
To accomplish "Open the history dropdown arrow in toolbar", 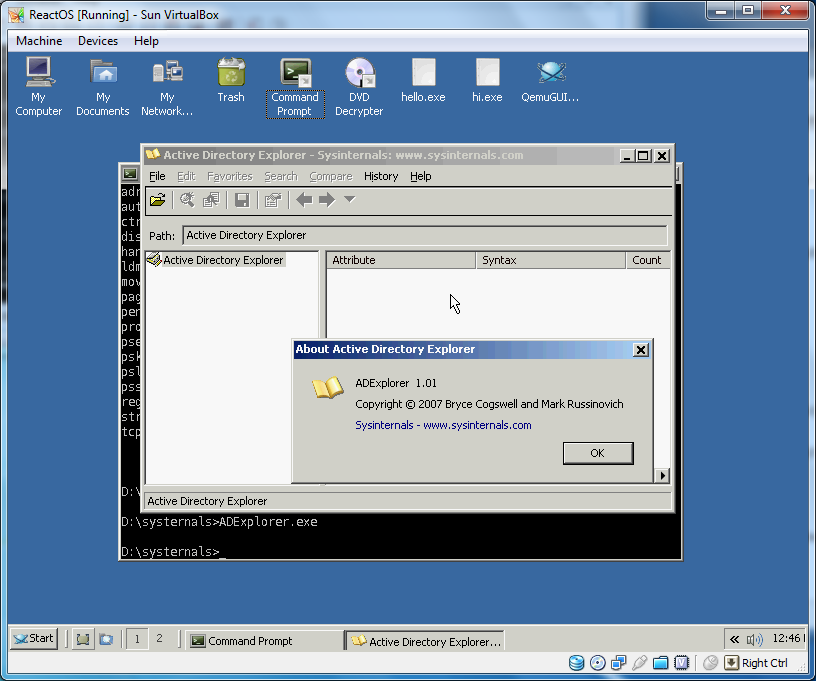I will coord(349,200).
